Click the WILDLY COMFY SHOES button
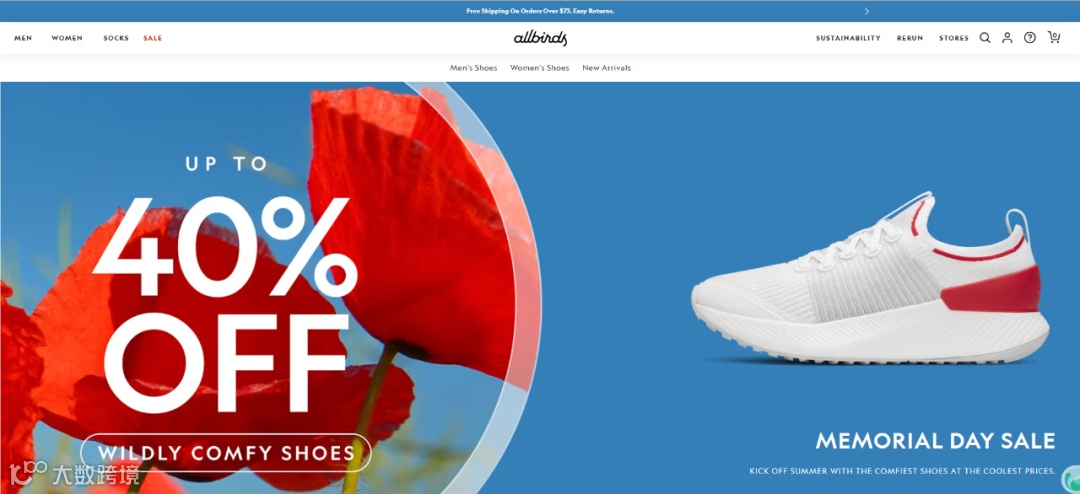Screen dimensions: 1080x494 [226, 453]
